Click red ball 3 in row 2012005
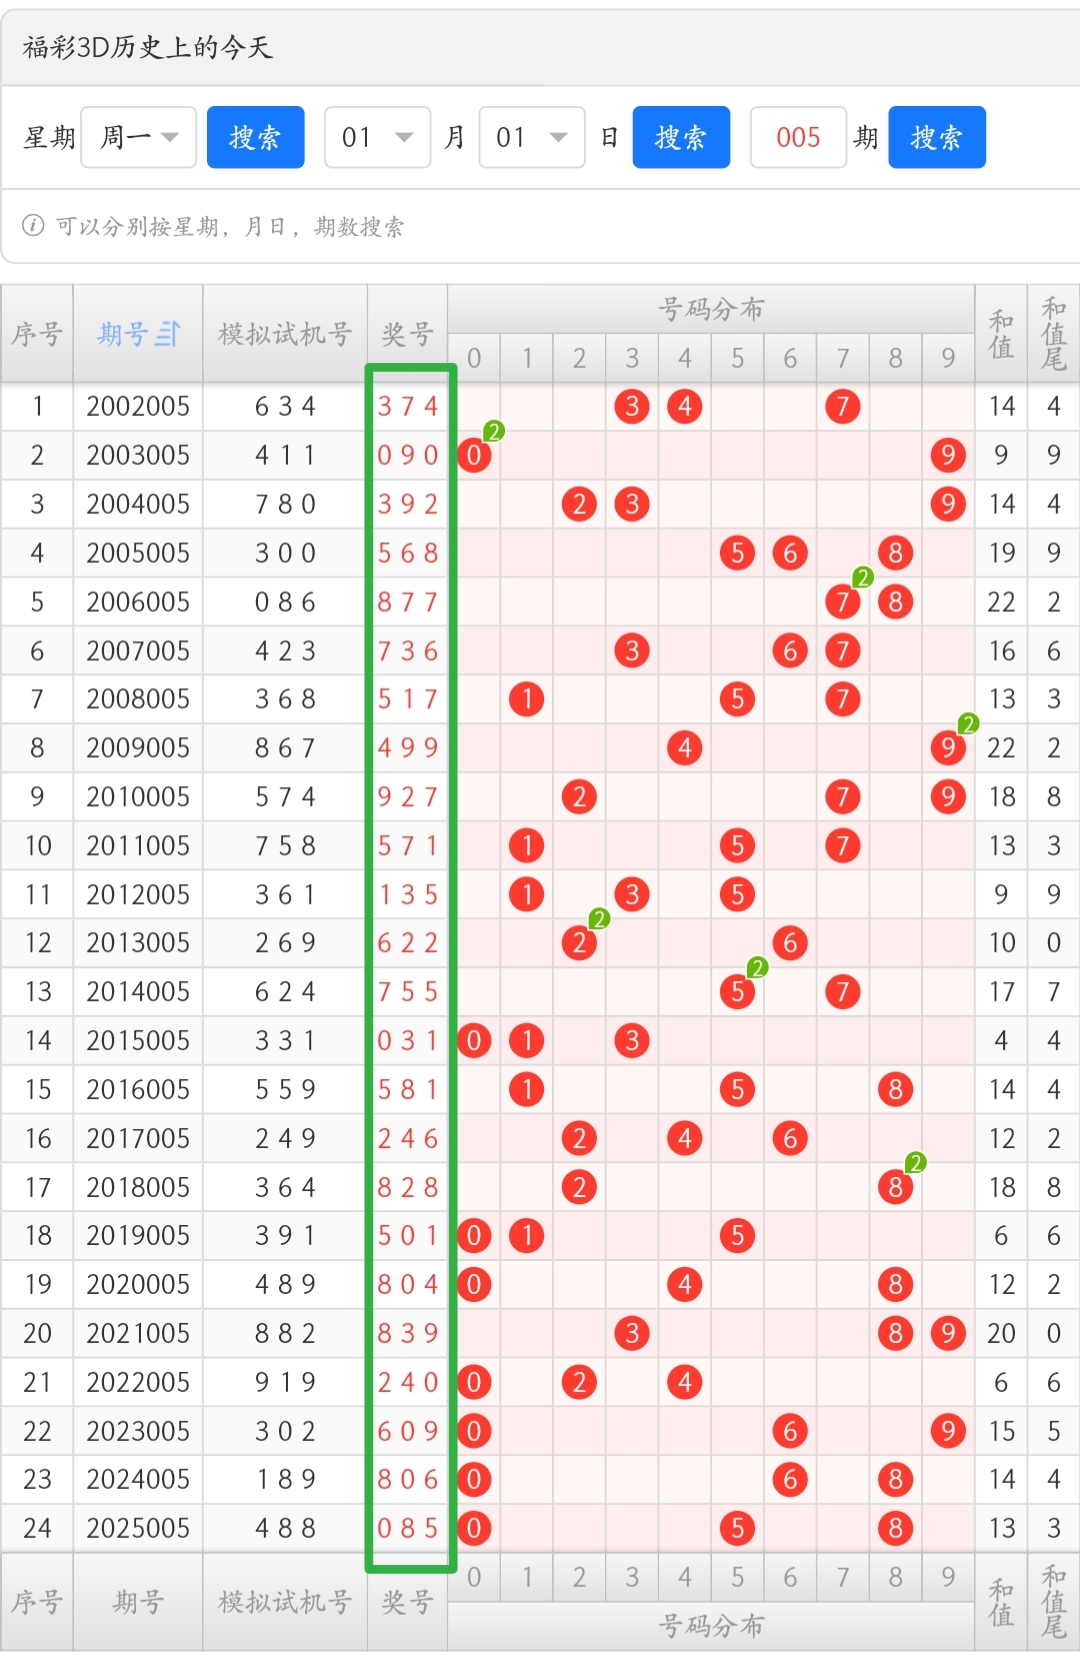The width and height of the screenshot is (1080, 1658). (632, 894)
